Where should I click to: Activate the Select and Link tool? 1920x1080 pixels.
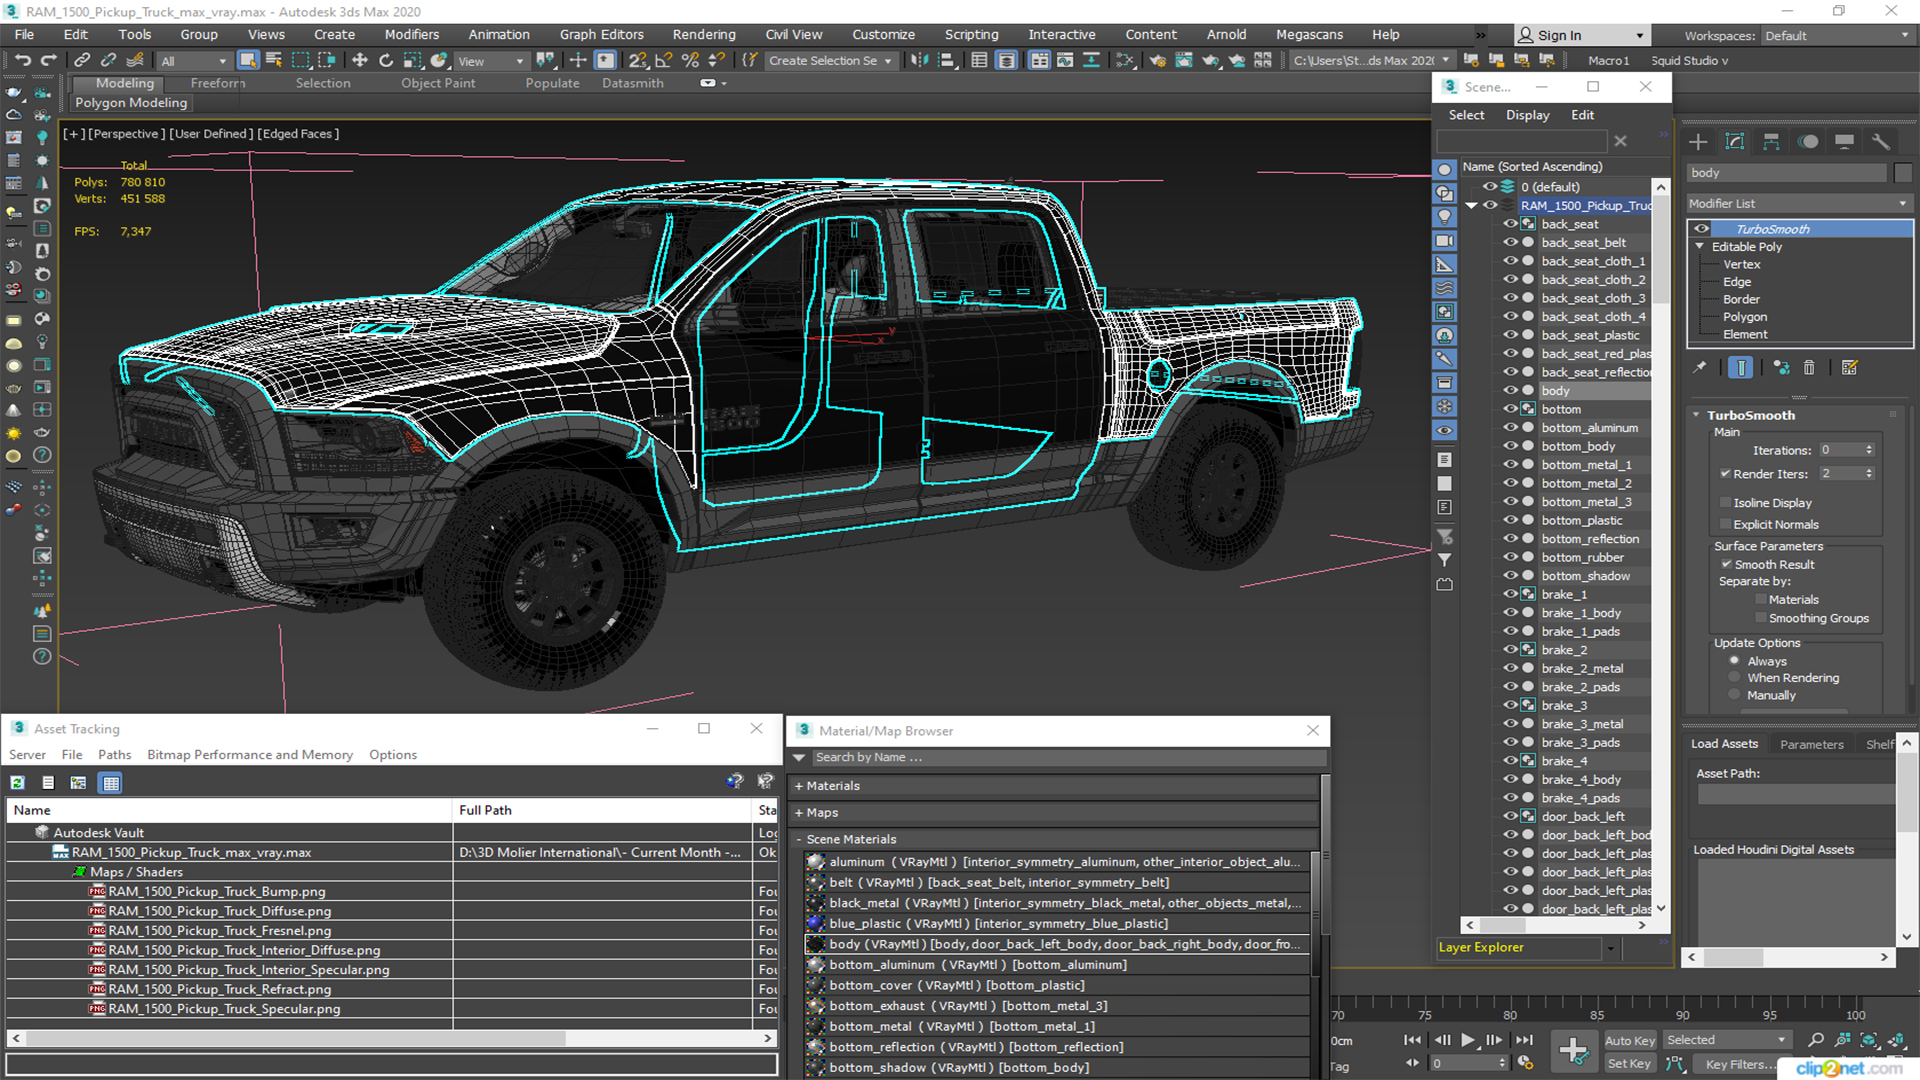click(82, 60)
